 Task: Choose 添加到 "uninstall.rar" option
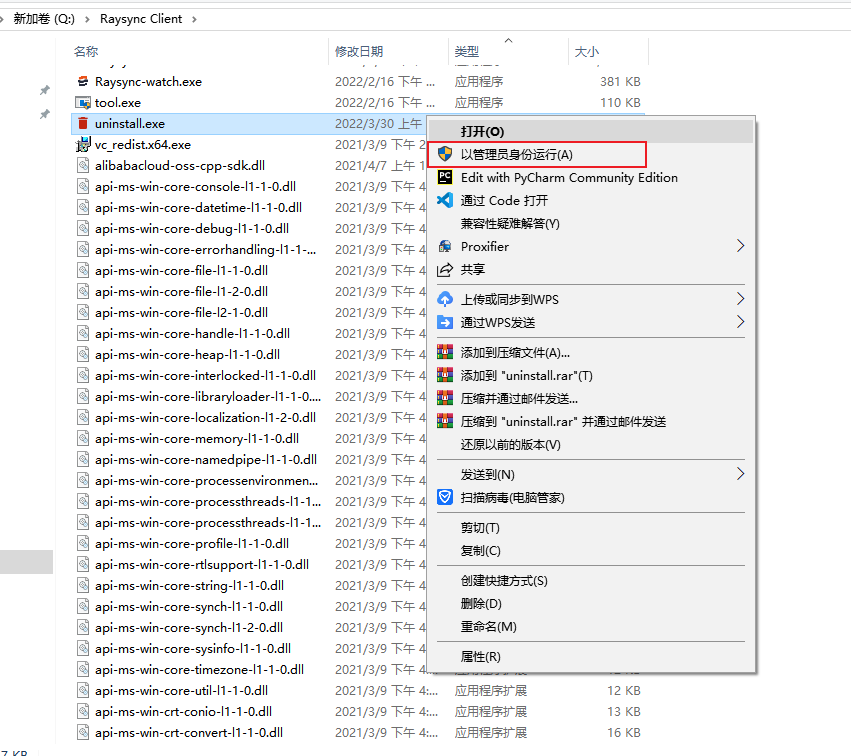point(520,377)
